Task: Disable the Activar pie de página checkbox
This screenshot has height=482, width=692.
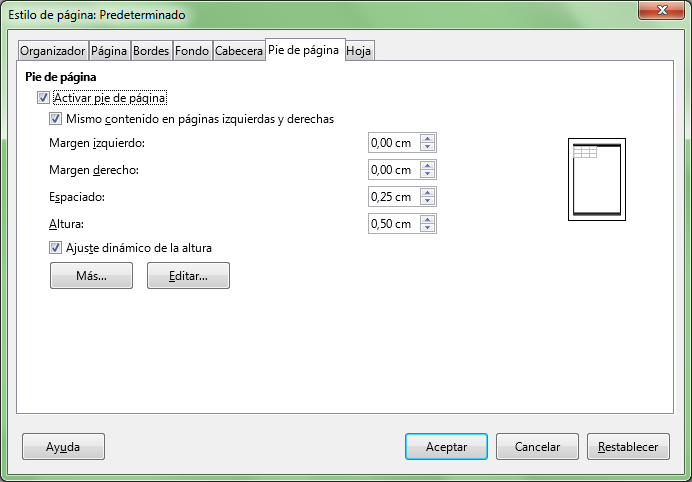Action: click(x=42, y=98)
